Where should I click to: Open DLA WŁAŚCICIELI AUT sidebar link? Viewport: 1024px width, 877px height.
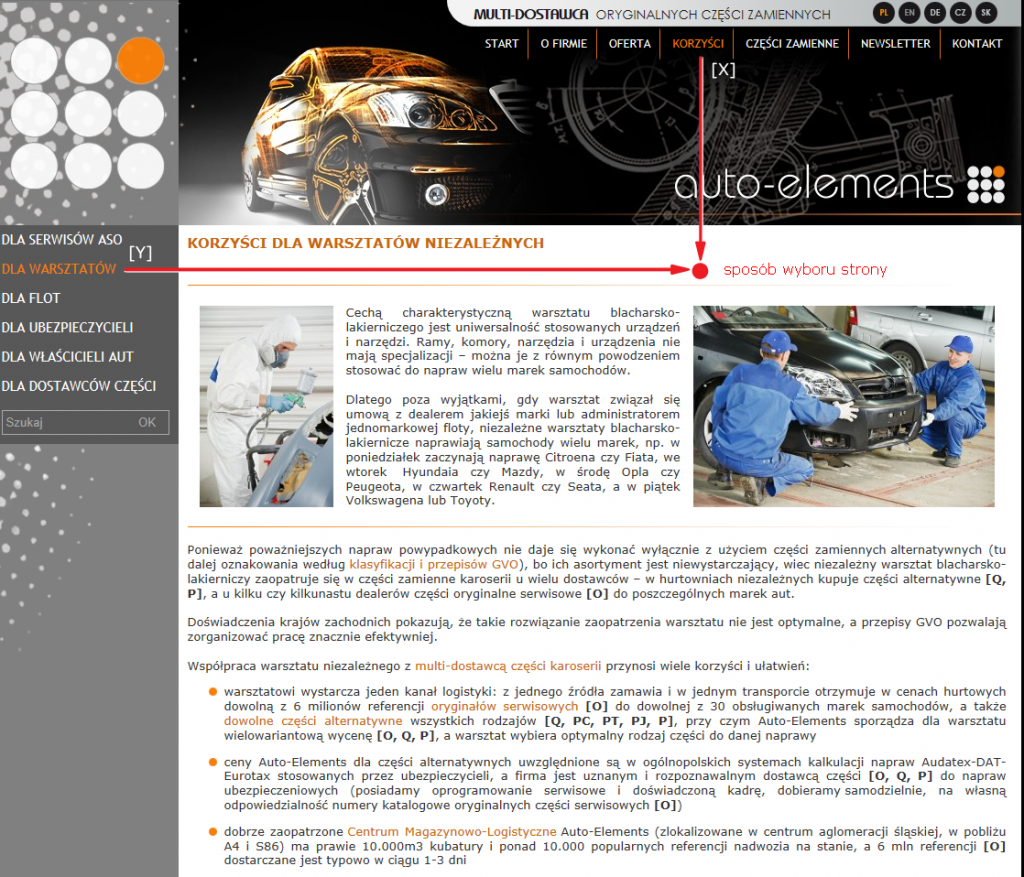pyautogui.click(x=67, y=357)
